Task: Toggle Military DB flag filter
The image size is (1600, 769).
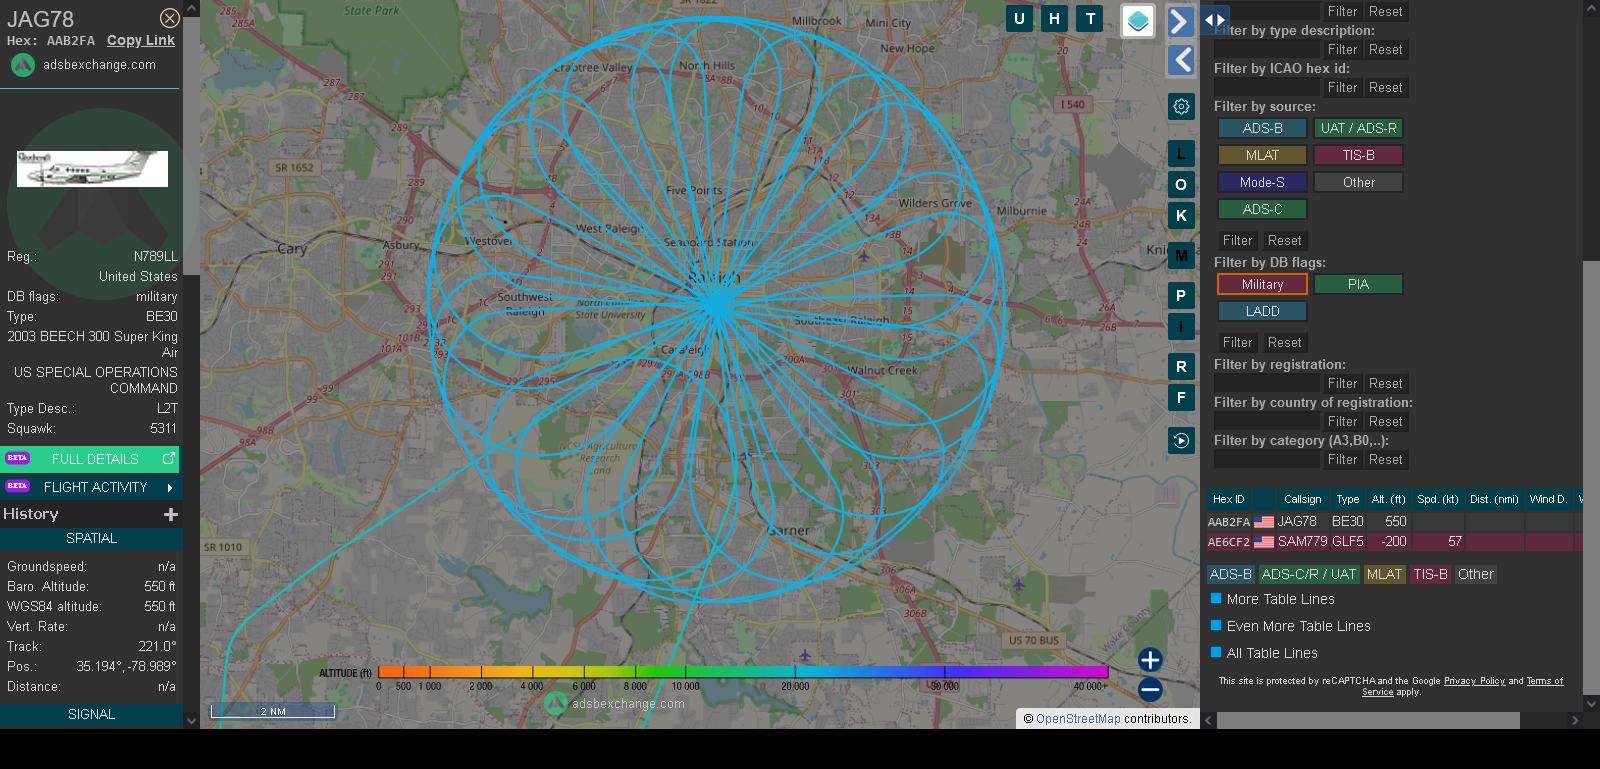Action: tap(1262, 284)
